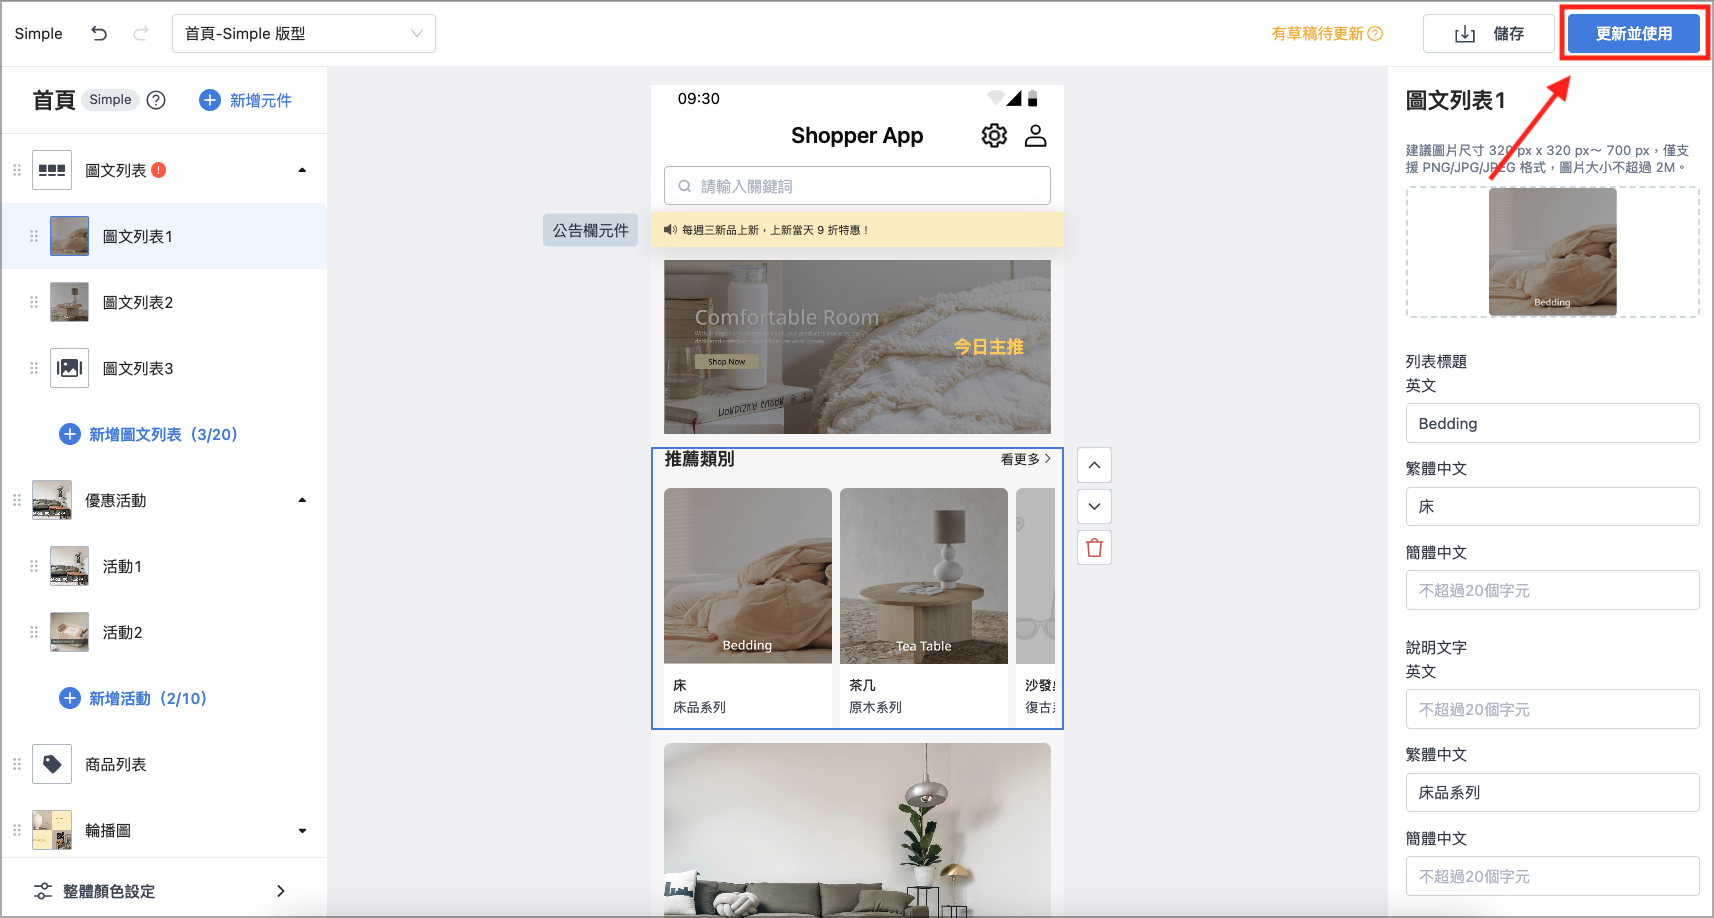Click 新增活動 (2/10) link

134,698
